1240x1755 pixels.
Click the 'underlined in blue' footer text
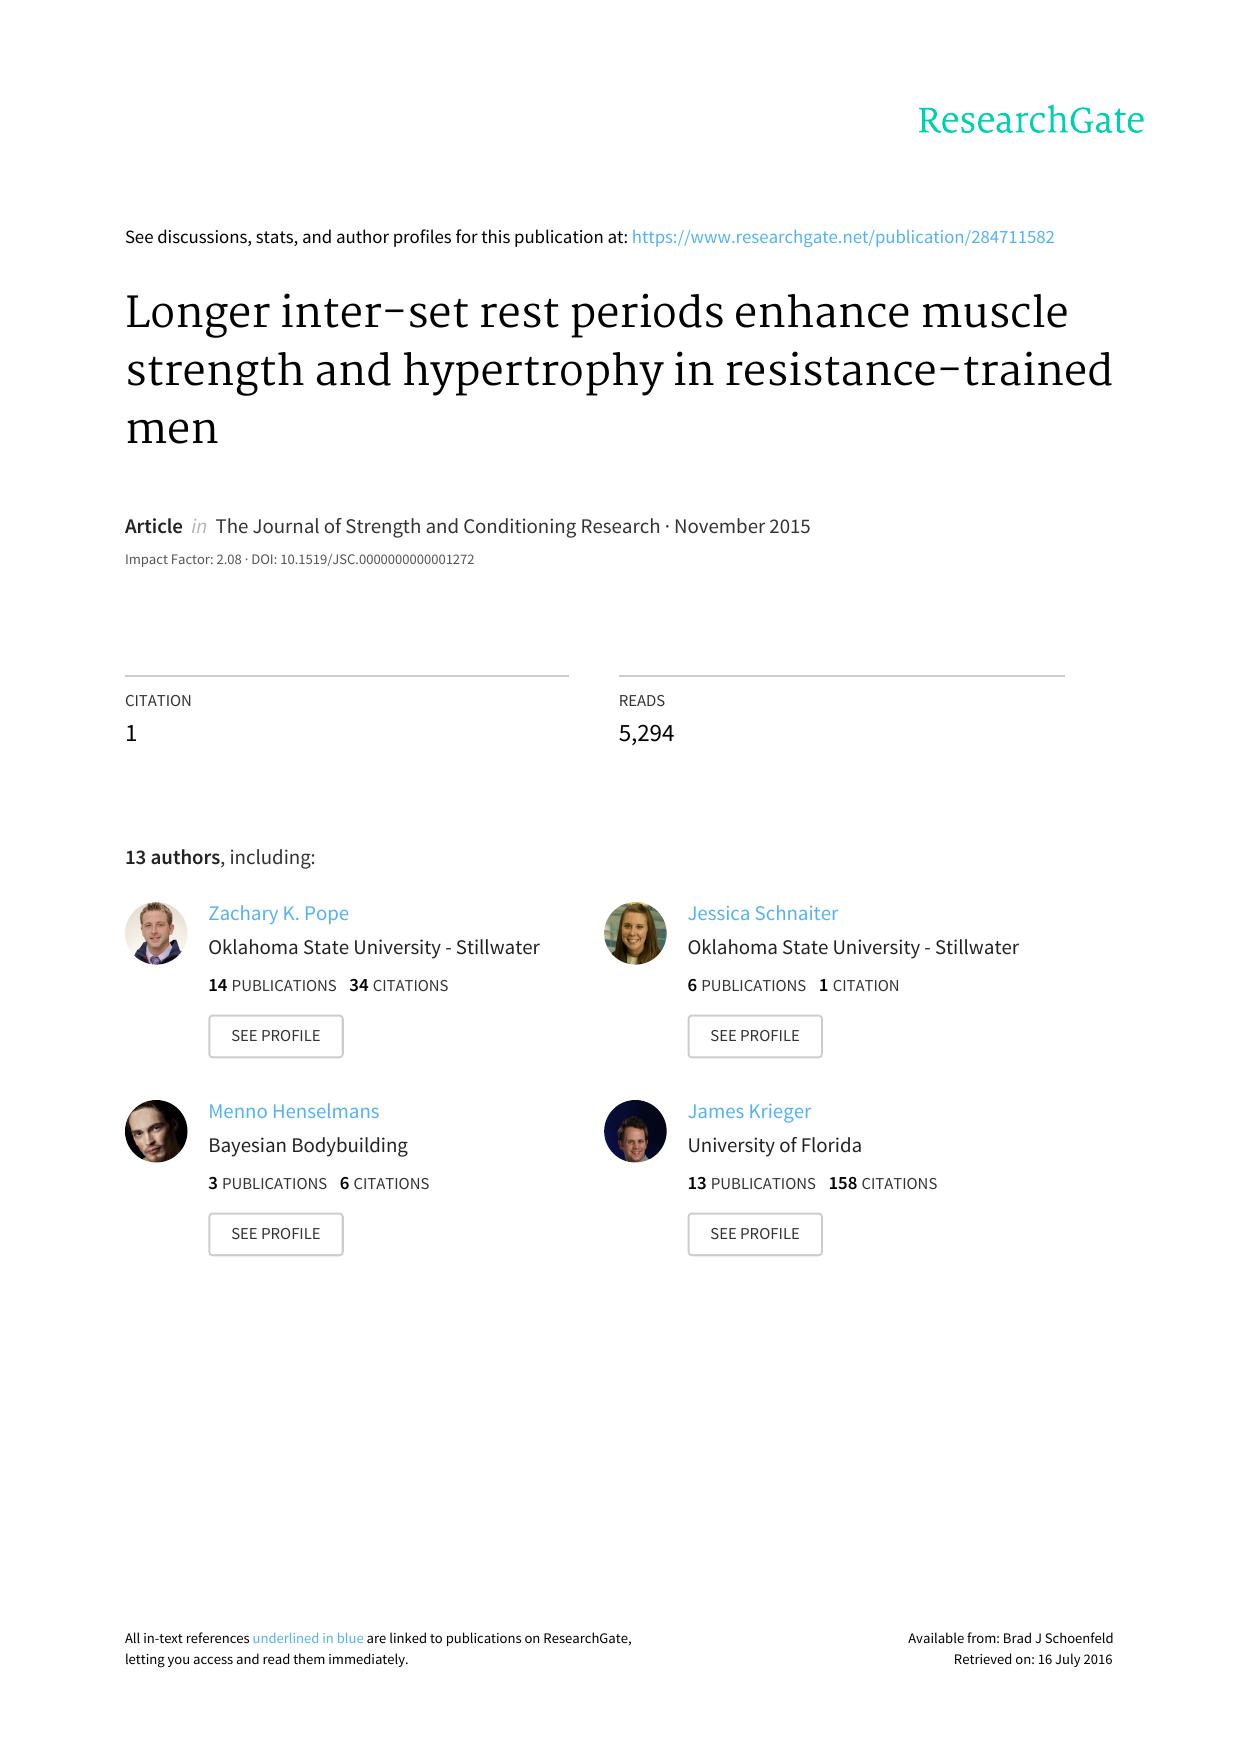pos(307,1638)
